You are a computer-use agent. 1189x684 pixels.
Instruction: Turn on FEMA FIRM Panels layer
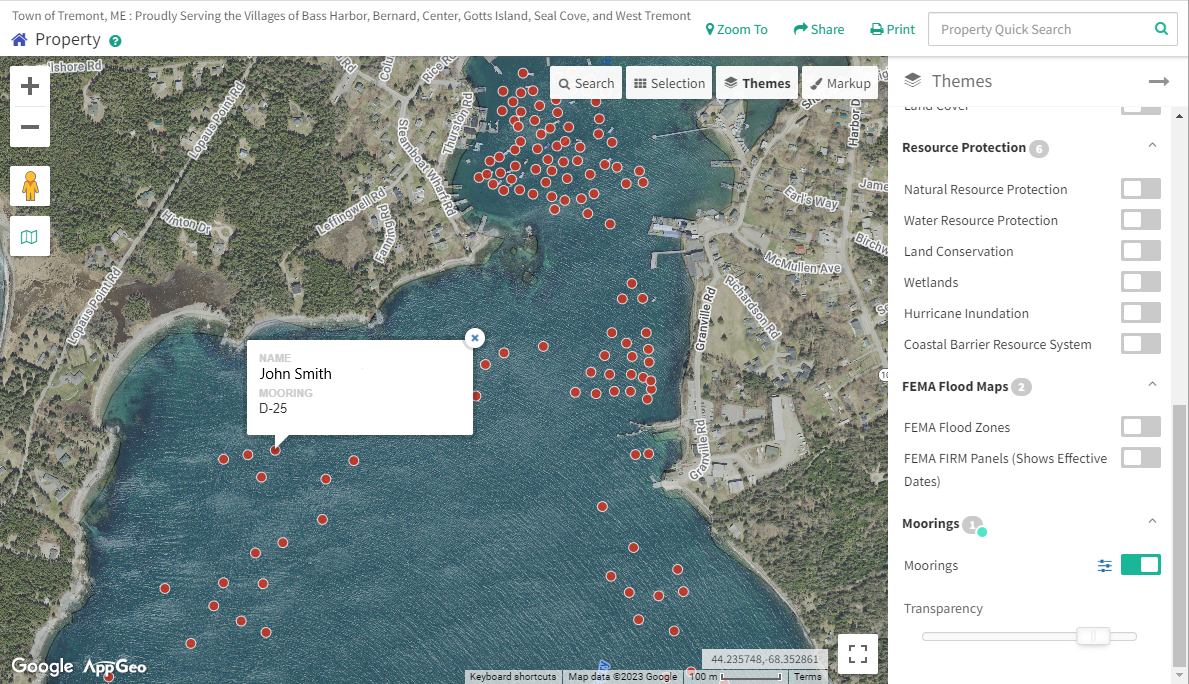point(1140,457)
